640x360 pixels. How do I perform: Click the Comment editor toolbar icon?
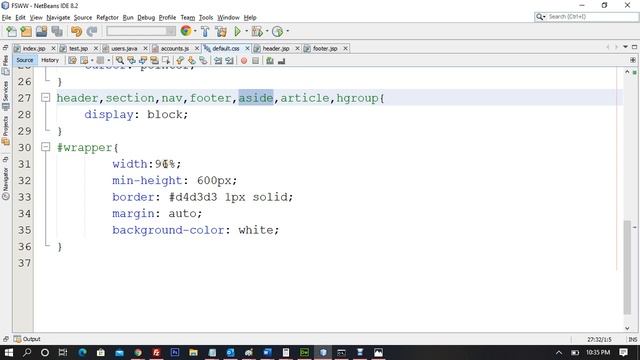pyautogui.click(x=270, y=60)
